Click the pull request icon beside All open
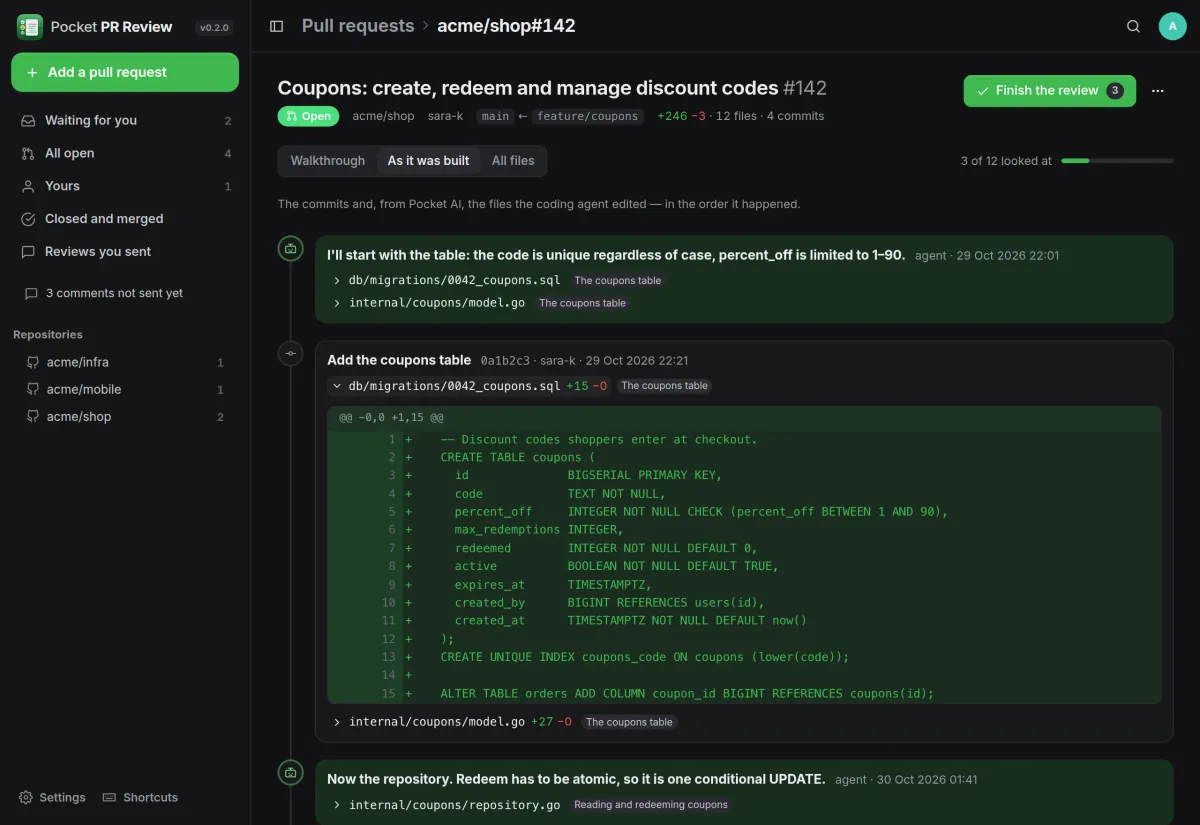1200x825 pixels. pos(28,153)
